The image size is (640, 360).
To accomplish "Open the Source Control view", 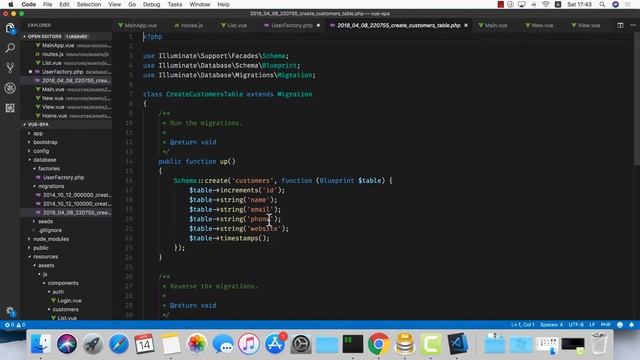I will tap(10, 68).
